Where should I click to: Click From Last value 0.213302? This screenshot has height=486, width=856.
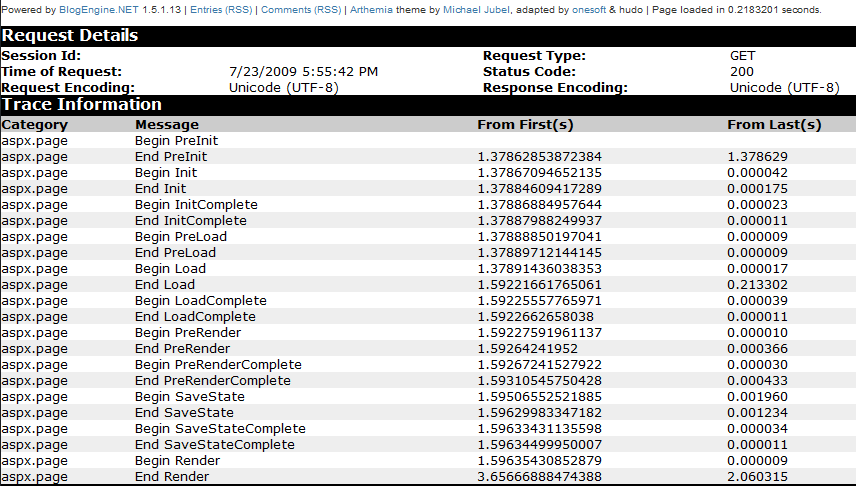click(757, 285)
